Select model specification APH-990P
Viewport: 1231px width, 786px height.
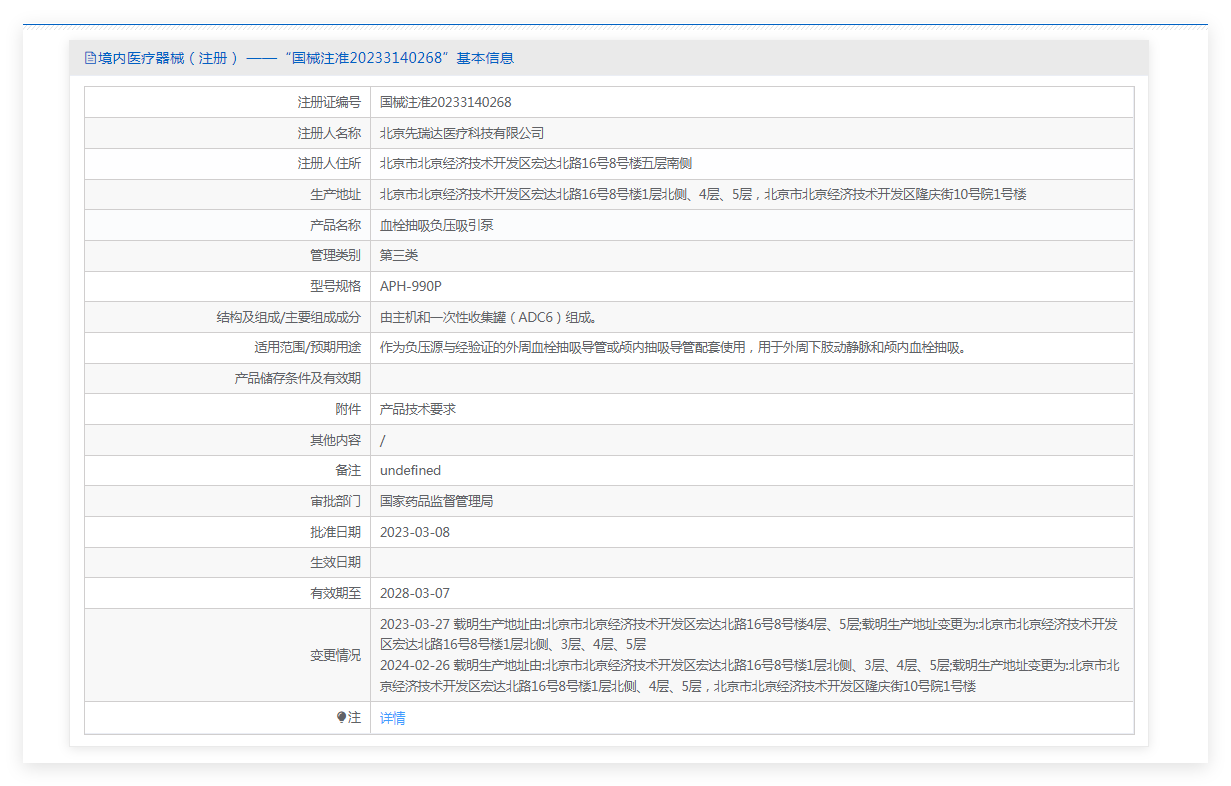410,286
